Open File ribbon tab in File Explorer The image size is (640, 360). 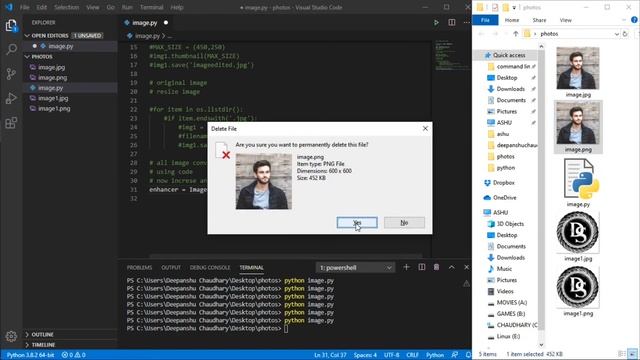[x=485, y=20]
